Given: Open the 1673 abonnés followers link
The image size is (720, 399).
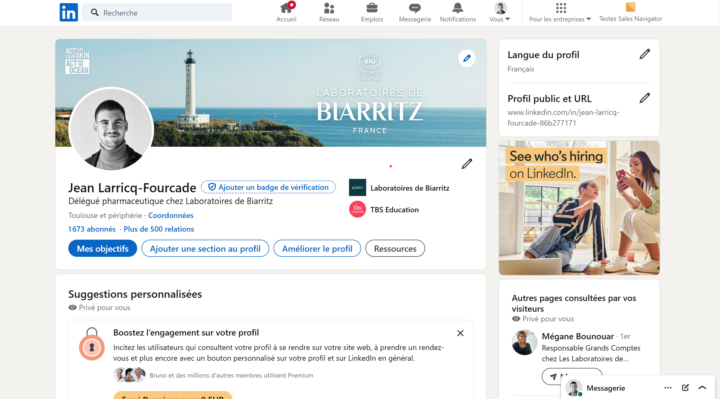Looking at the screenshot, I should tap(92, 229).
